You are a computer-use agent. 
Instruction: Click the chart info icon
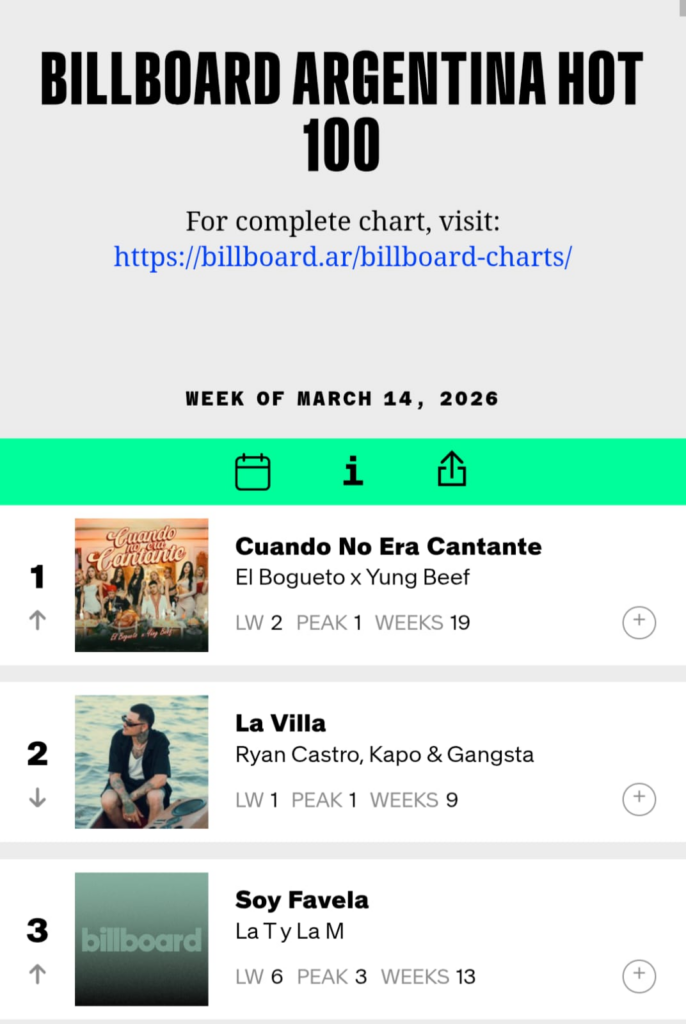353,470
